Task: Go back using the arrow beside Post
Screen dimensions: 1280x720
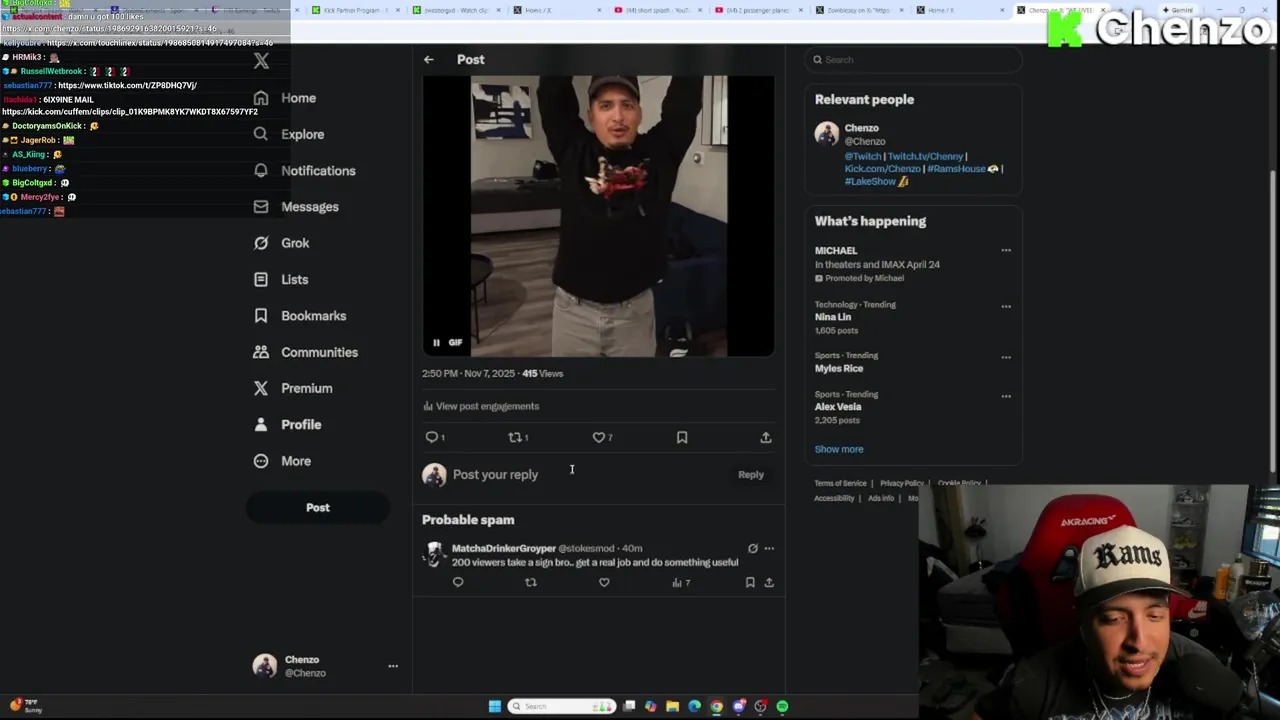Action: (x=428, y=59)
